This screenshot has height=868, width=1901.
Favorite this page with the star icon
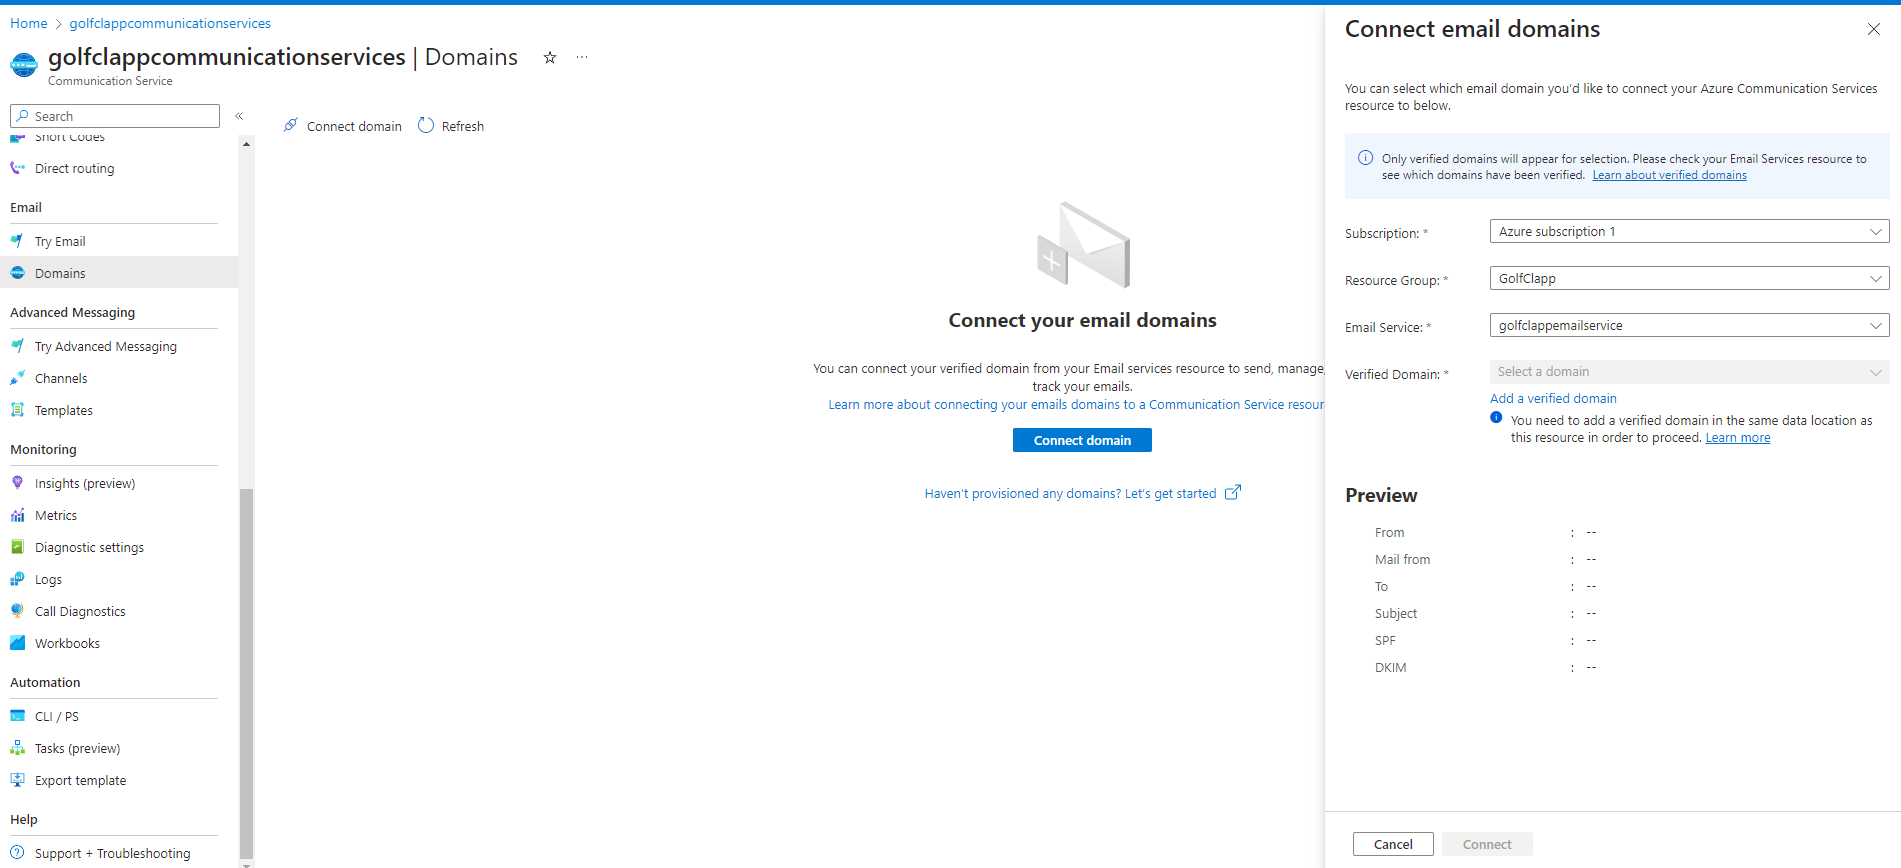click(550, 58)
